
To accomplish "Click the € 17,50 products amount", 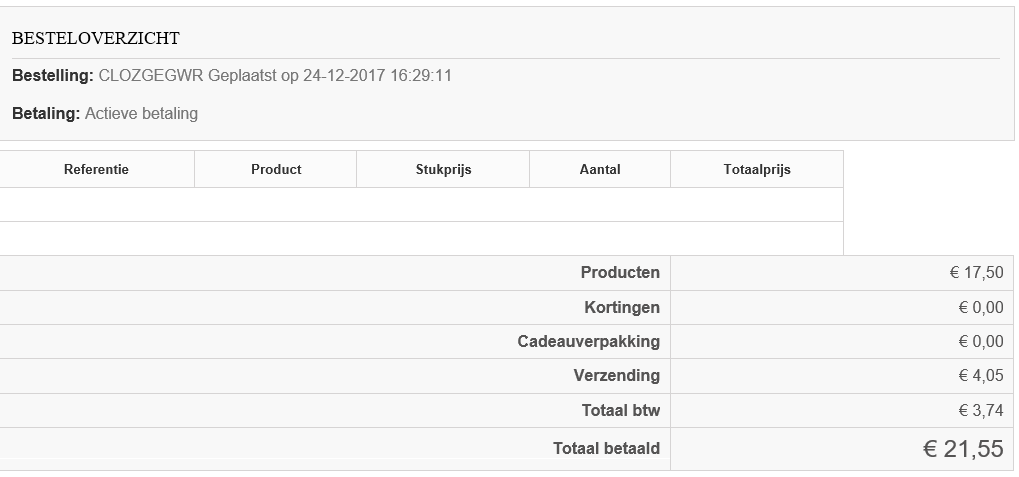I will 976,273.
